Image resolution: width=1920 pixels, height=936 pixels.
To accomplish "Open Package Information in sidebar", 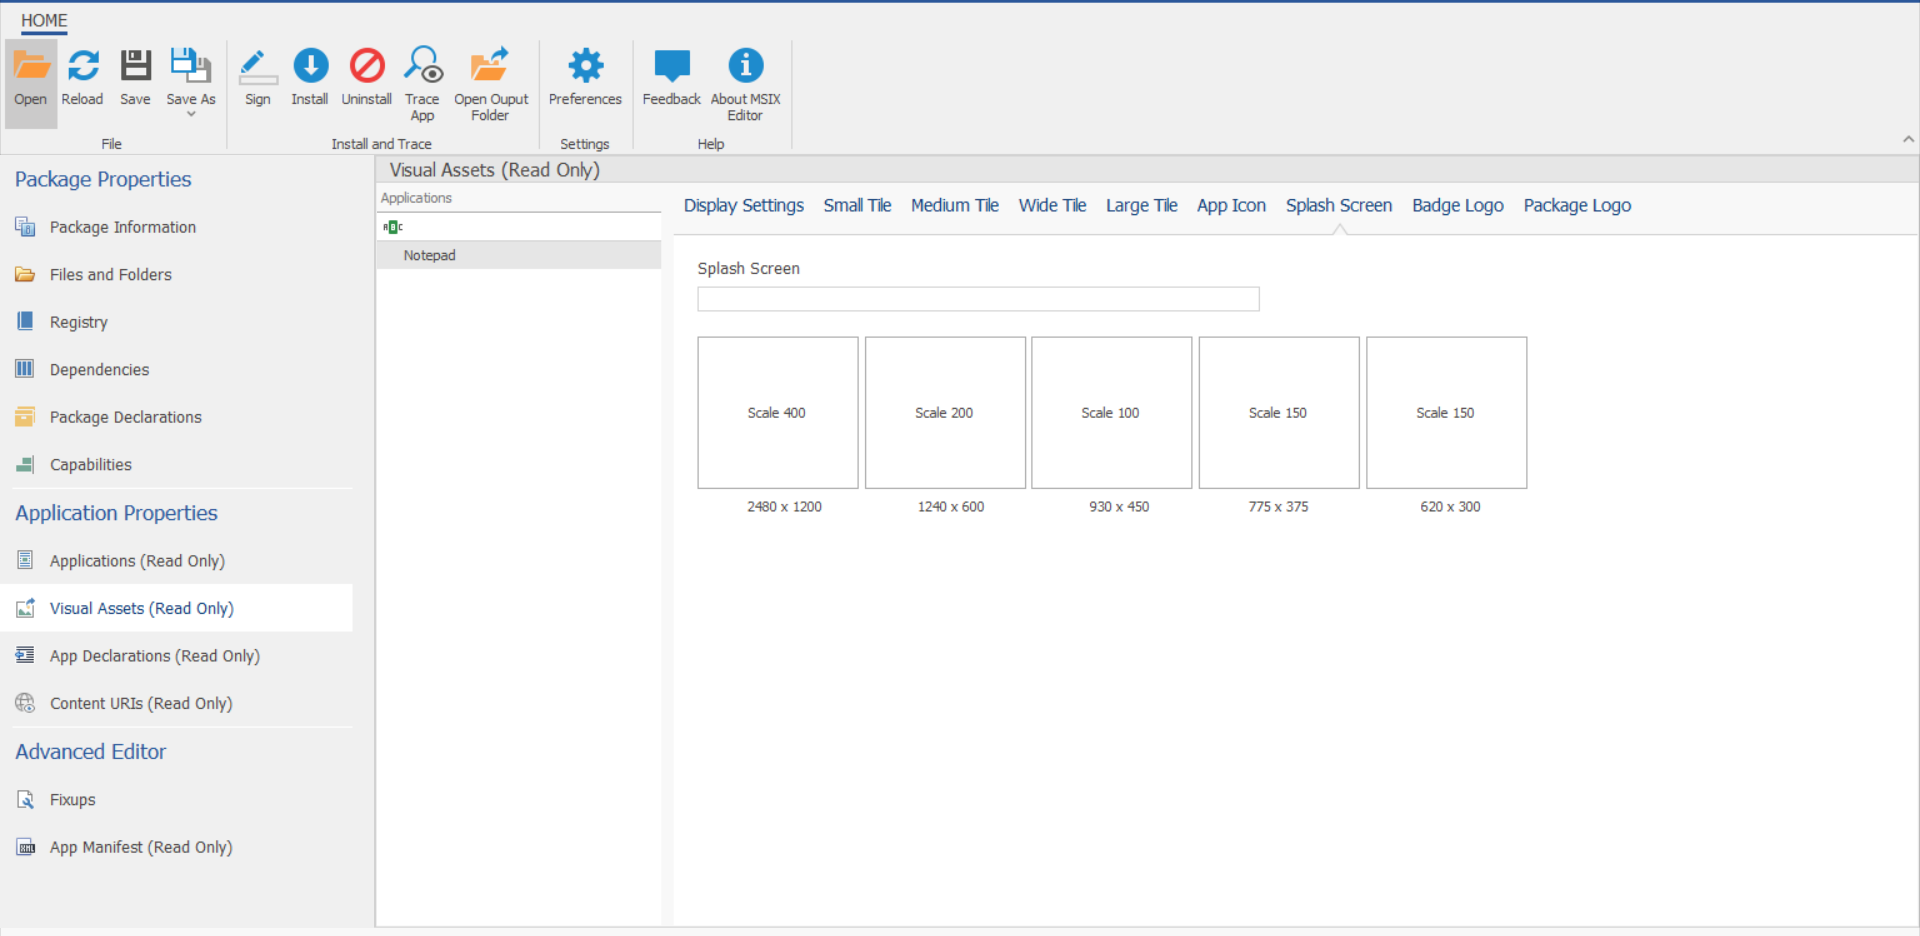I will tap(122, 227).
